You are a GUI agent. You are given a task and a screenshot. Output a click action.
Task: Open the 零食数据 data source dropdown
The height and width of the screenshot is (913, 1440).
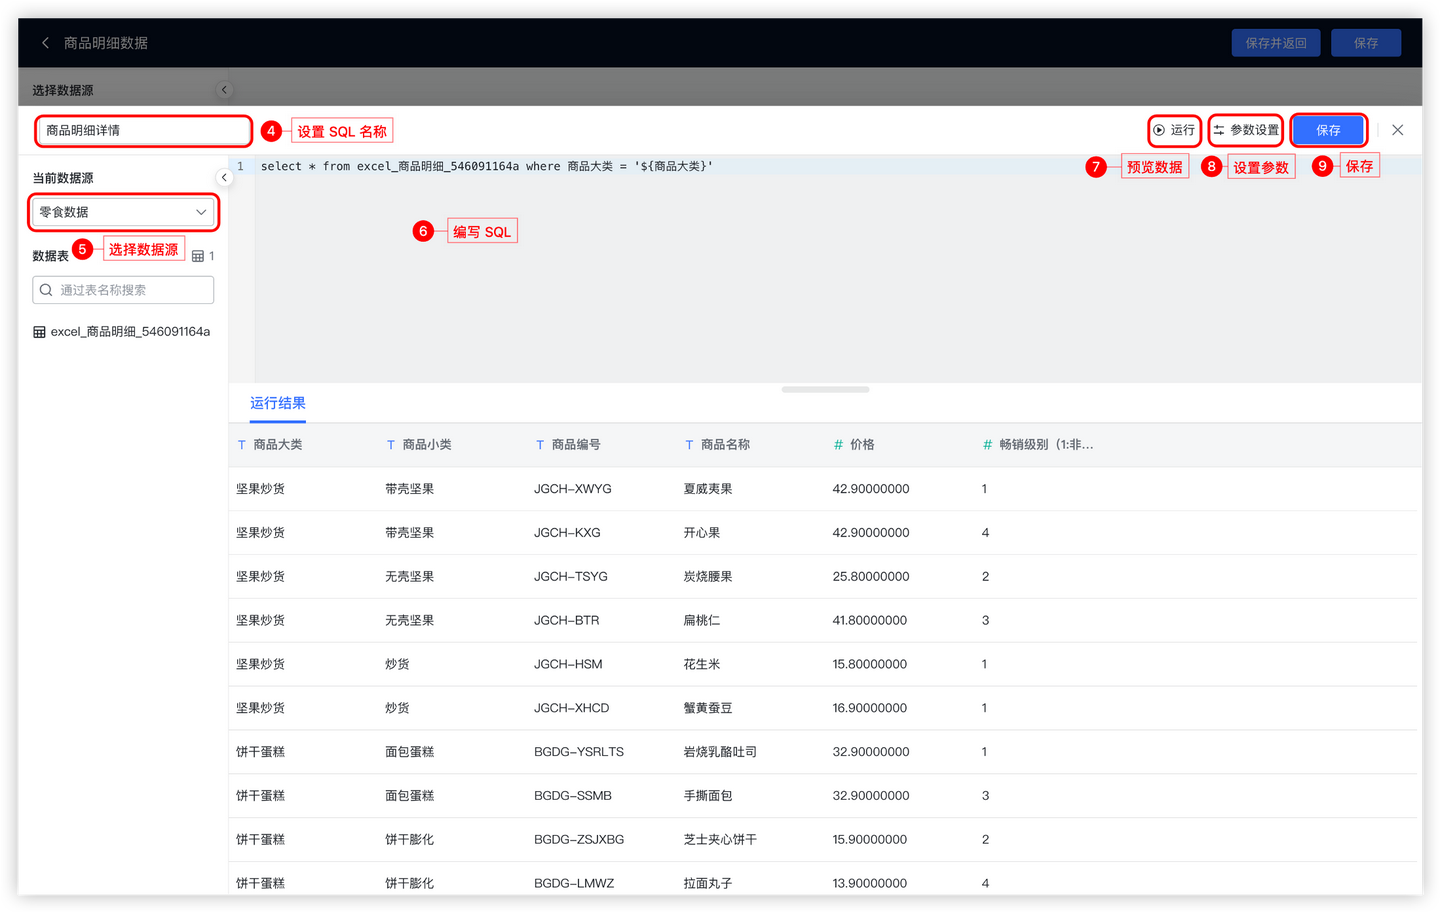[123, 212]
